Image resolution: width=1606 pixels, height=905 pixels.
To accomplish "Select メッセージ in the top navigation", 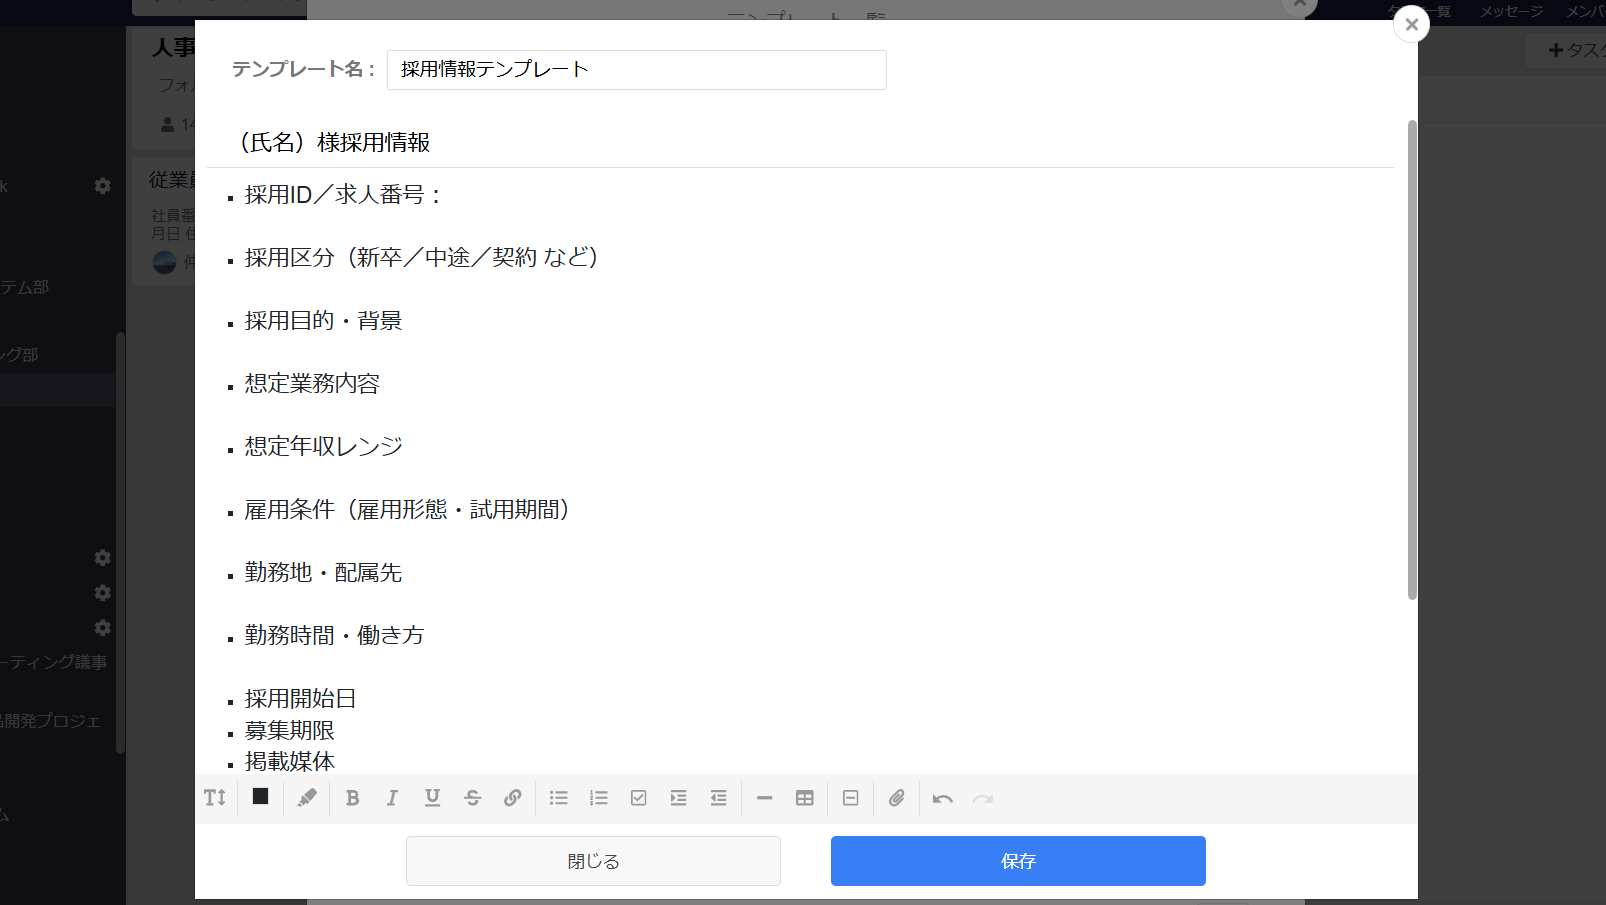I will 1511,12.
